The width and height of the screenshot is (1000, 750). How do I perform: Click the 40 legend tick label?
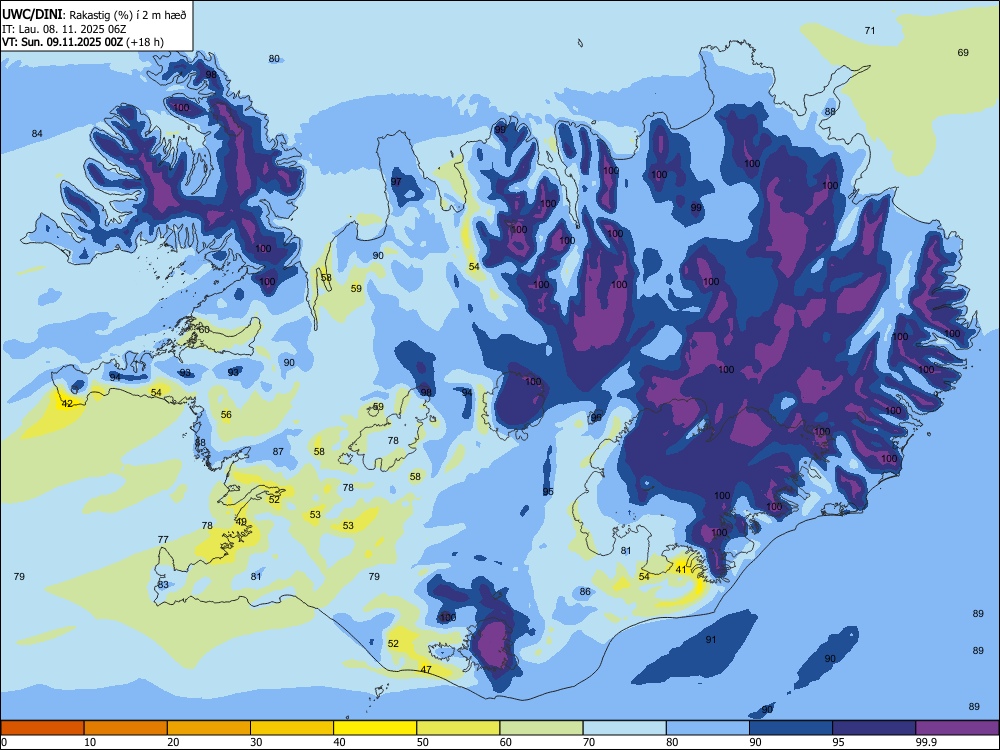click(x=339, y=742)
